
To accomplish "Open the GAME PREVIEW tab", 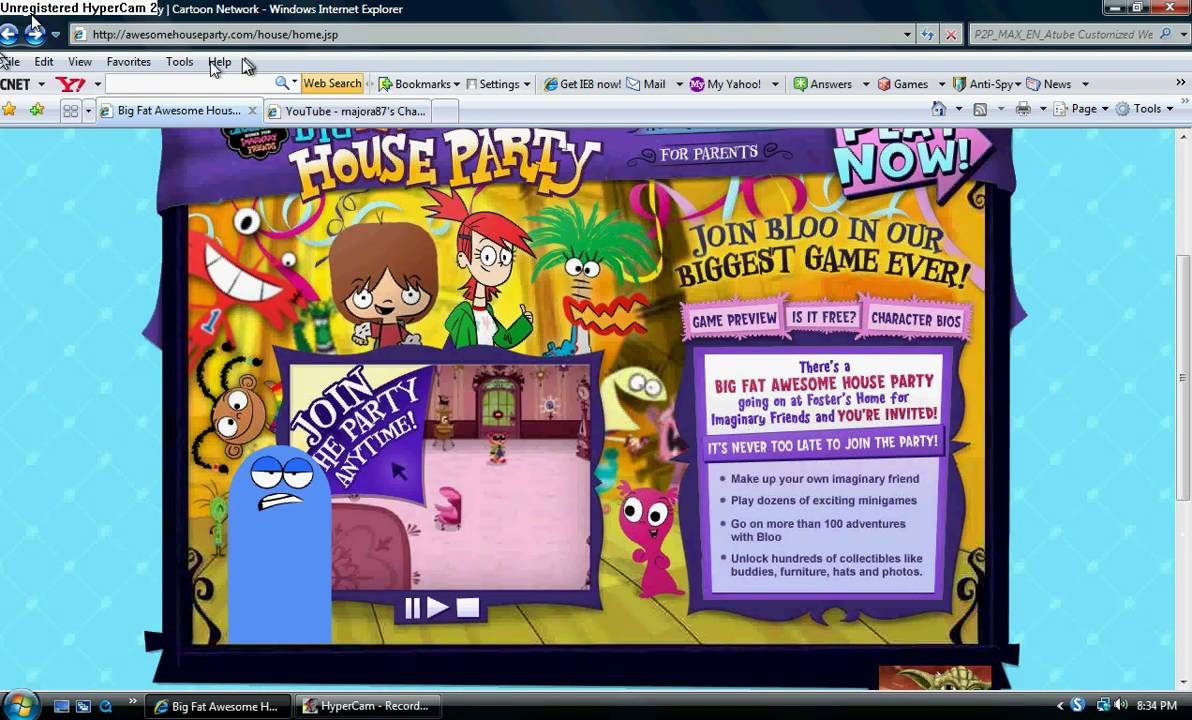I will [x=734, y=319].
